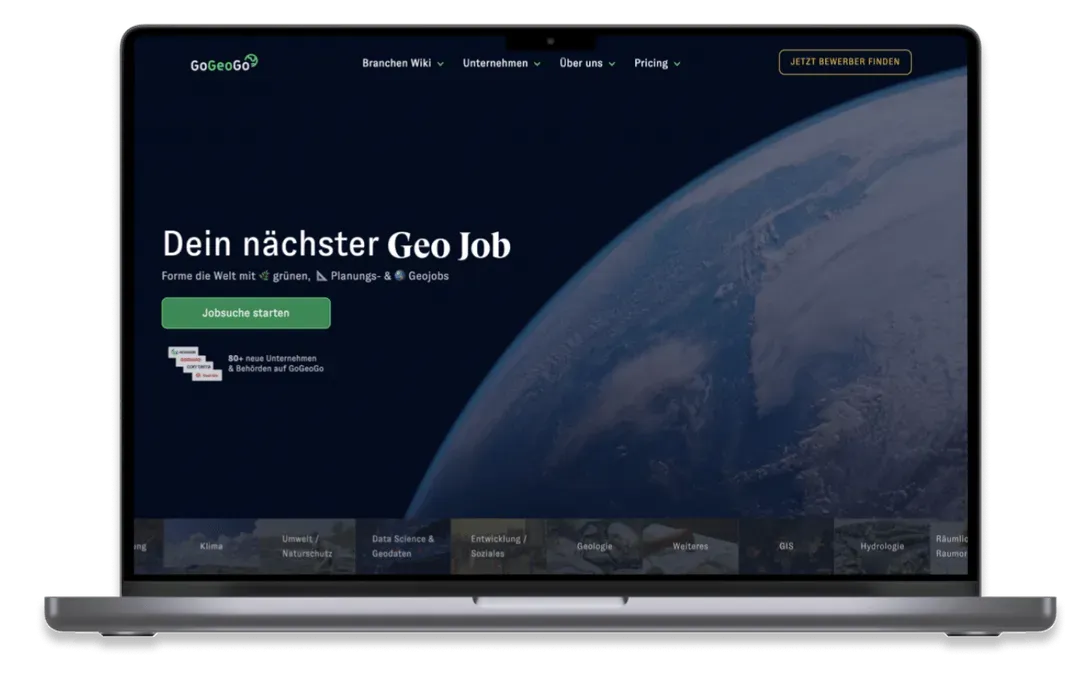
Task: Select the Data Science & Geodaten tile
Action: tap(403, 546)
